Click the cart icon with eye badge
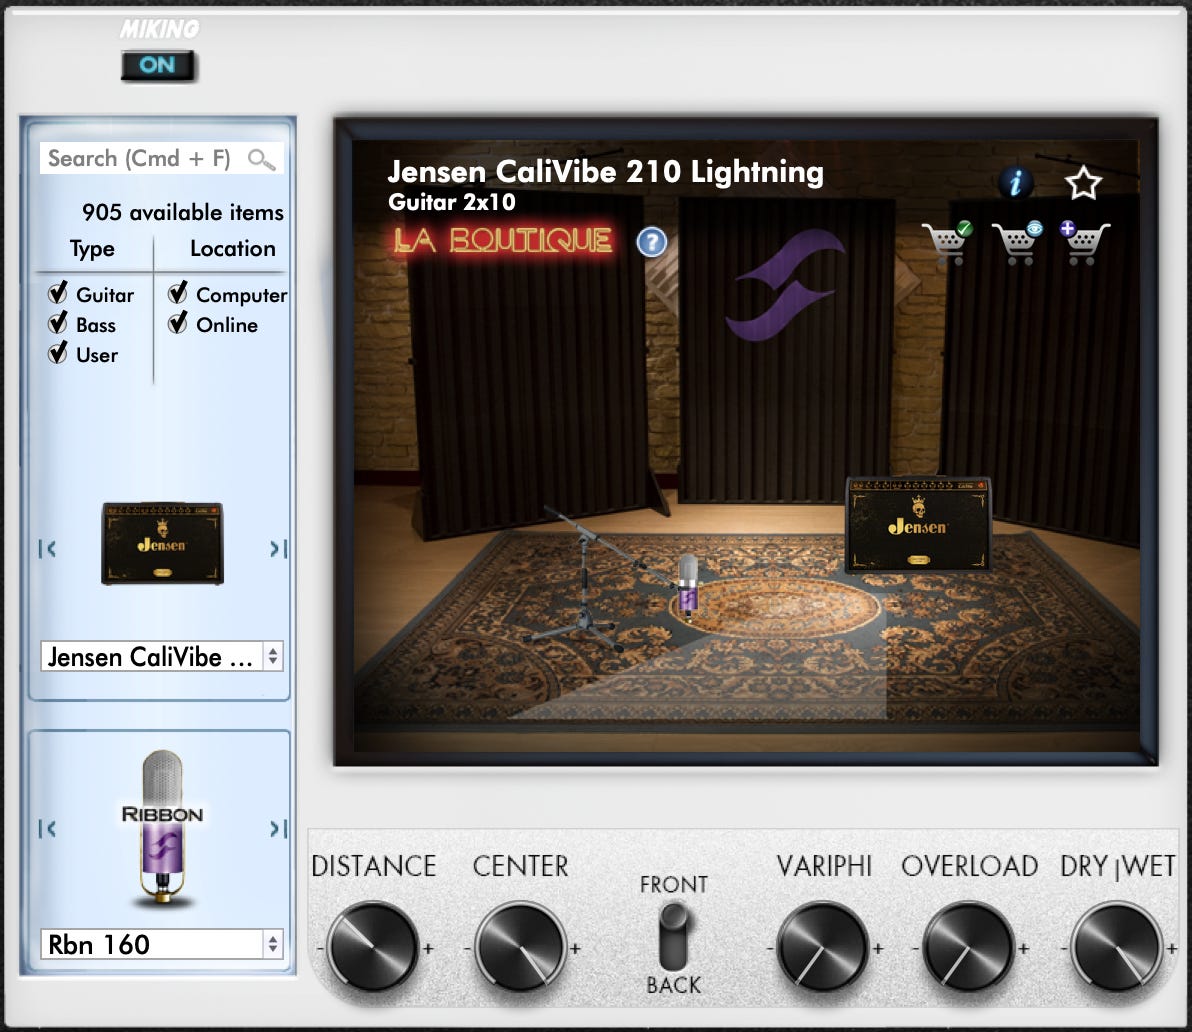The width and height of the screenshot is (1192, 1032). point(1018,242)
